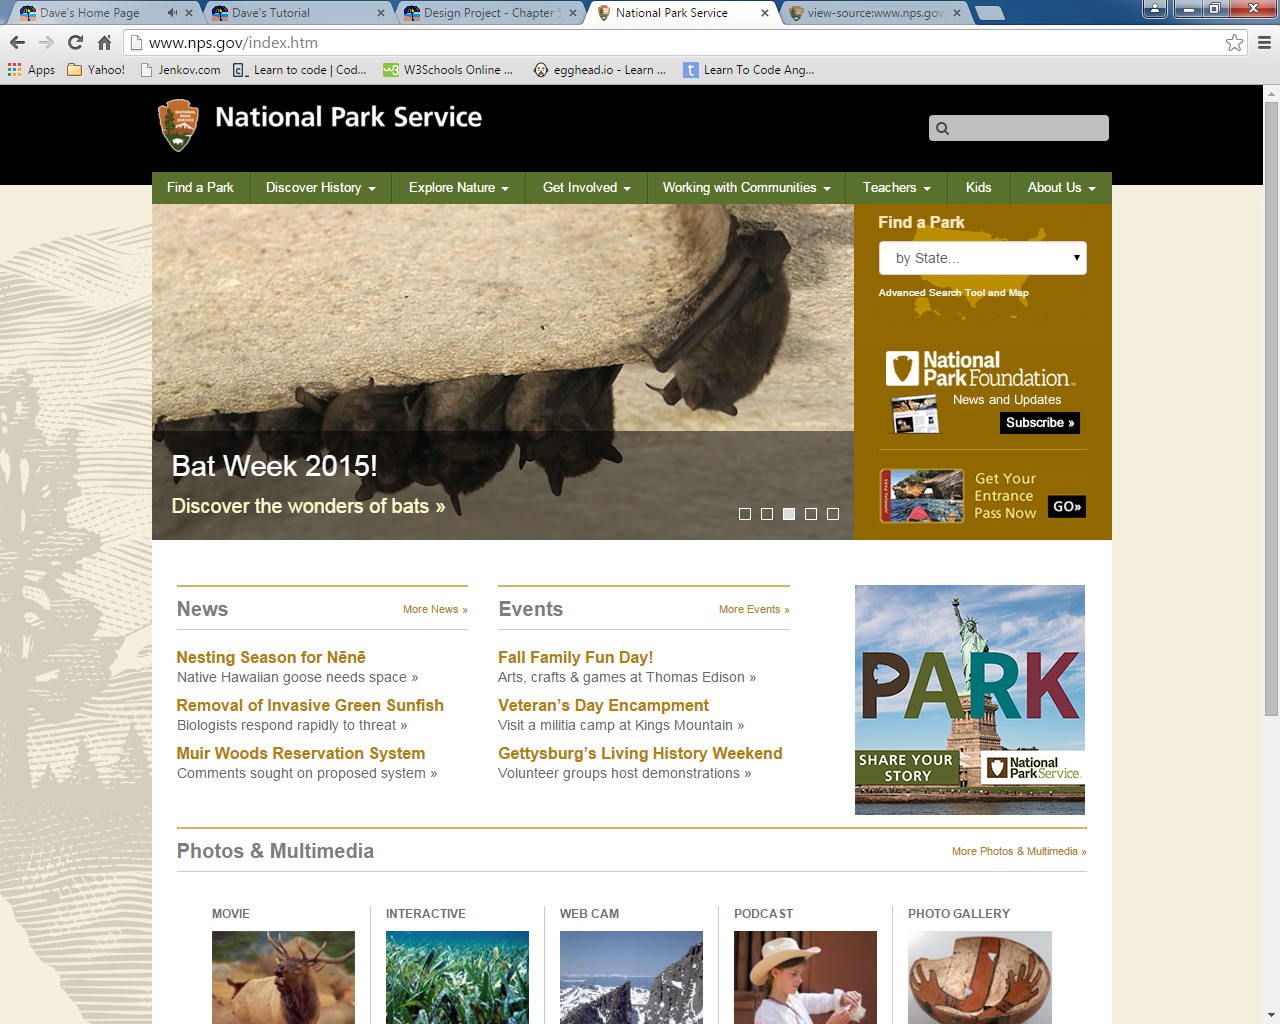This screenshot has height=1024, width=1280.
Task: Open Yahoo! bookmark folder
Action: tap(96, 70)
